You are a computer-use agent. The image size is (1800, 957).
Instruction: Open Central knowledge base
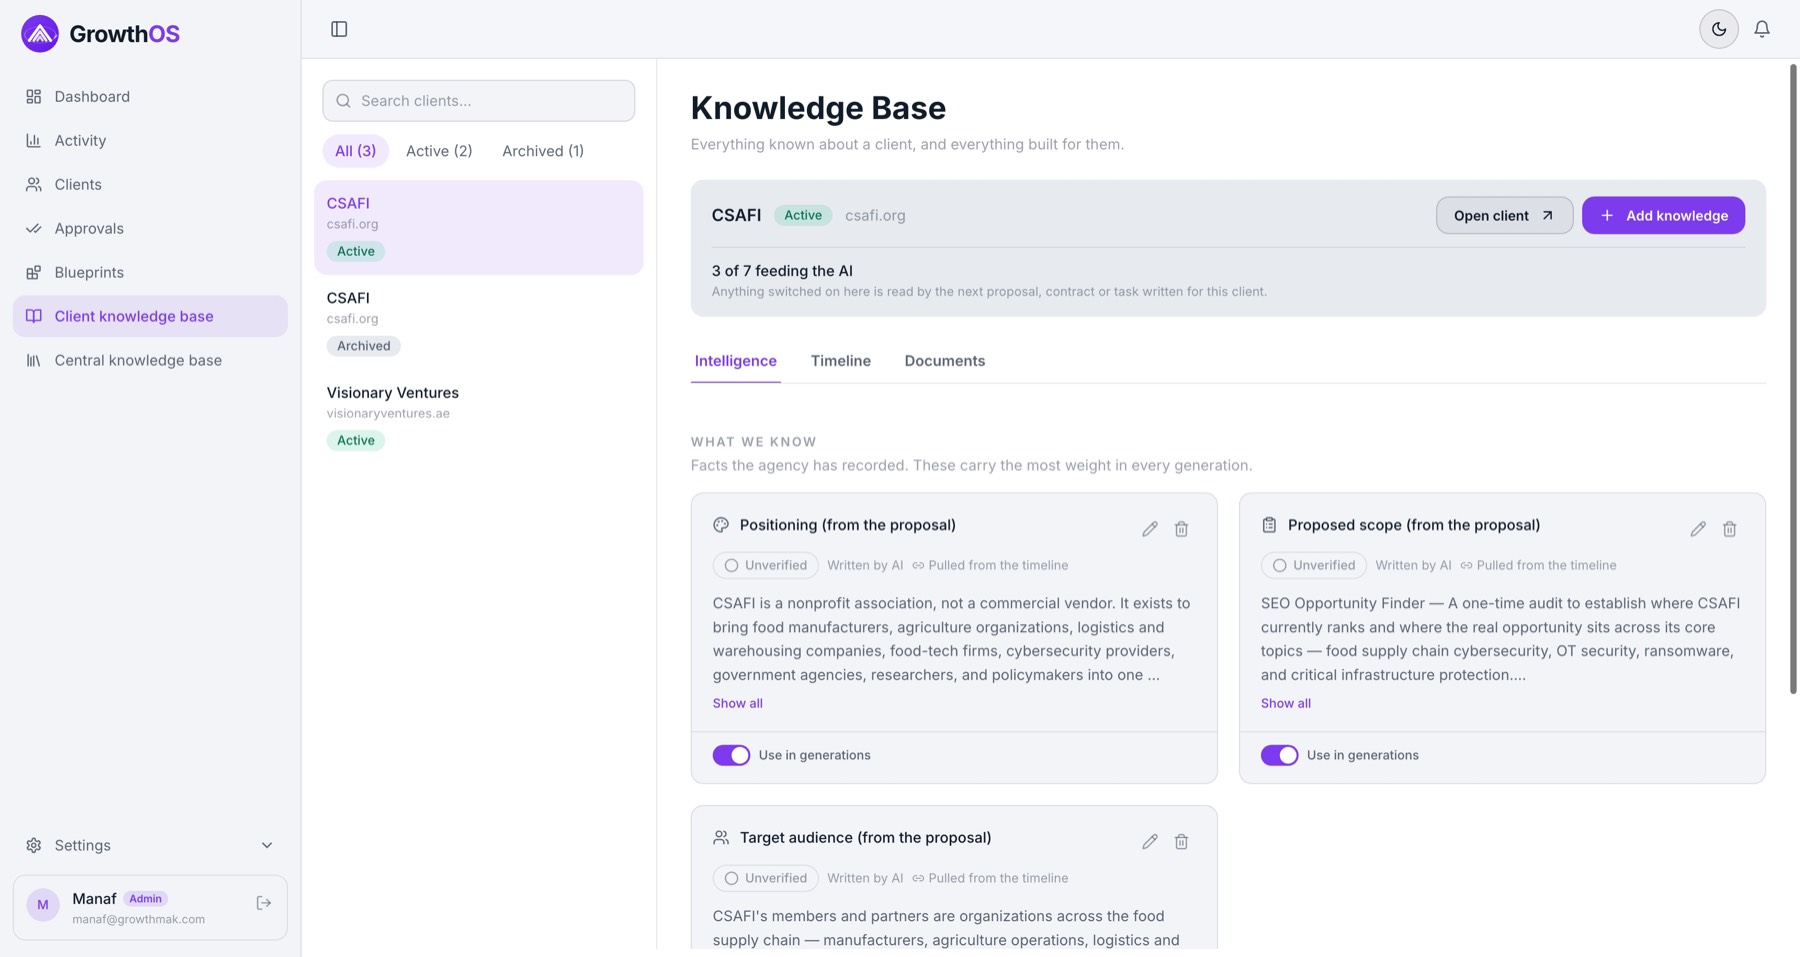click(150, 360)
